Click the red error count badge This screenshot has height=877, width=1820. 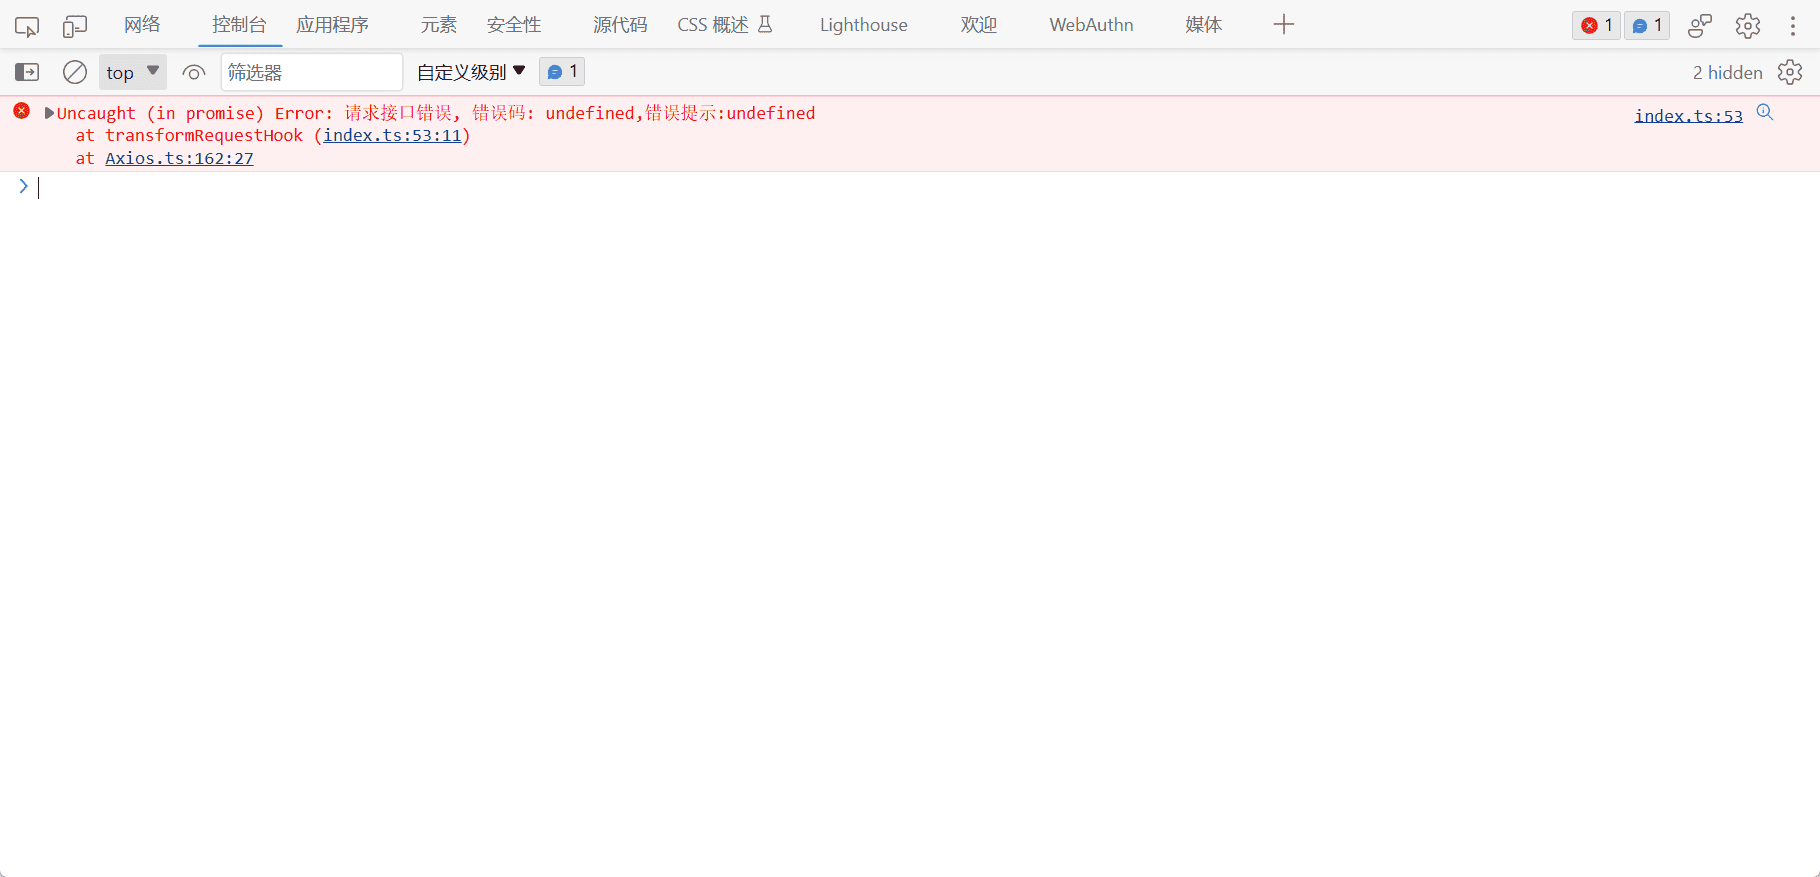[x=1596, y=26]
